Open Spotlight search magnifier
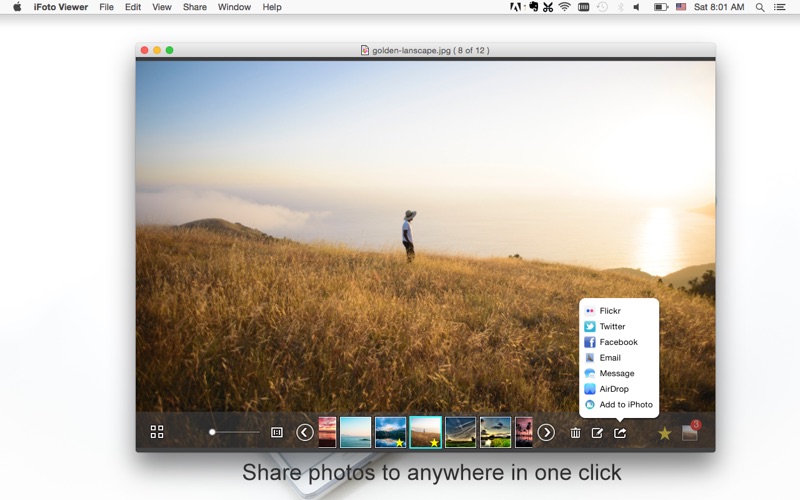This screenshot has height=500, width=800. pos(760,7)
